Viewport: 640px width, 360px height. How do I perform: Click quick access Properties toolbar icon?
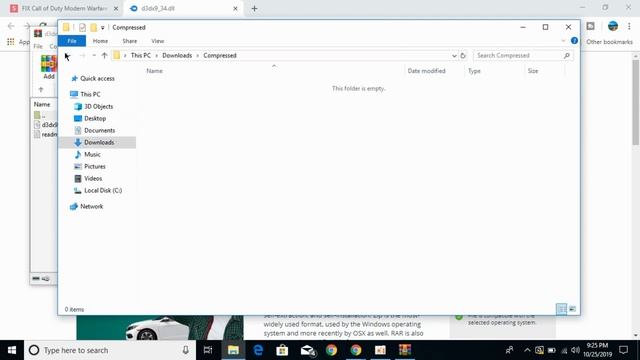(x=82, y=27)
